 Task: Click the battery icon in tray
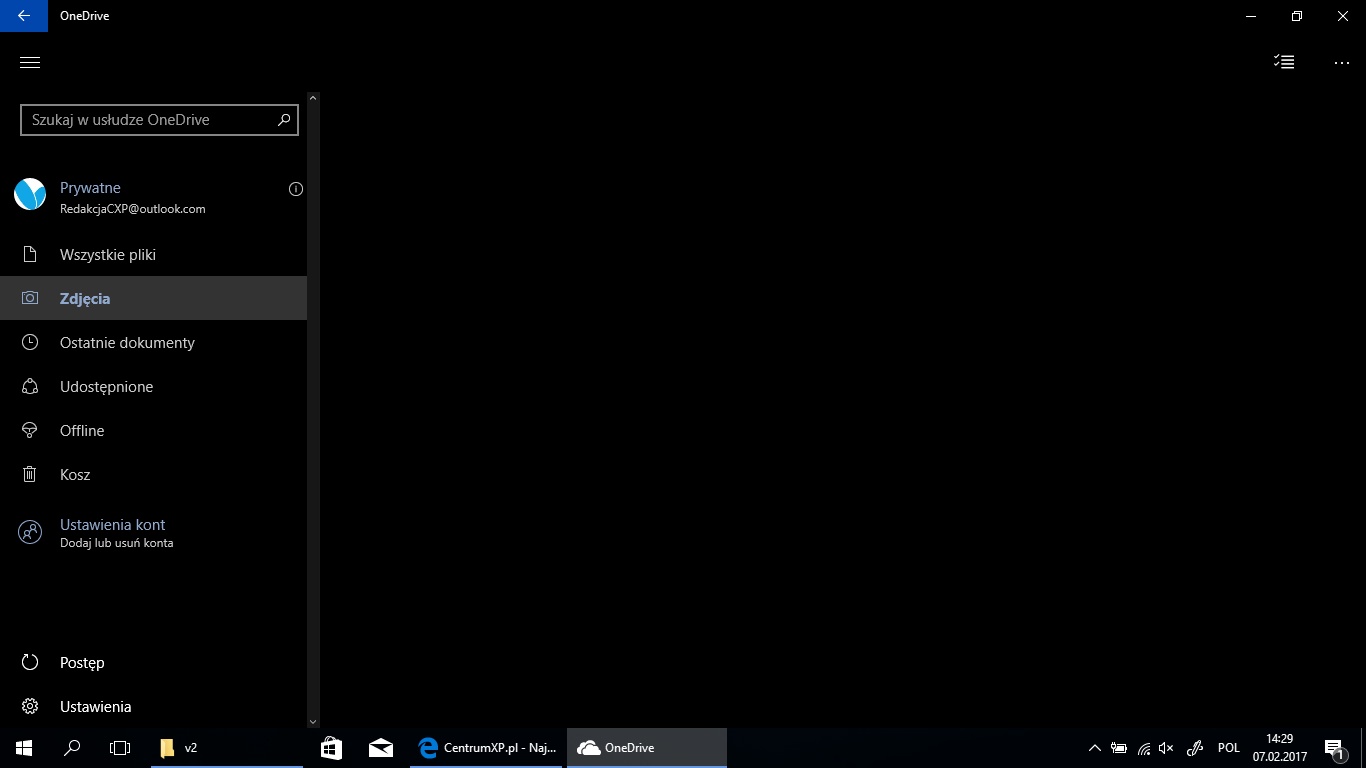pos(1119,748)
